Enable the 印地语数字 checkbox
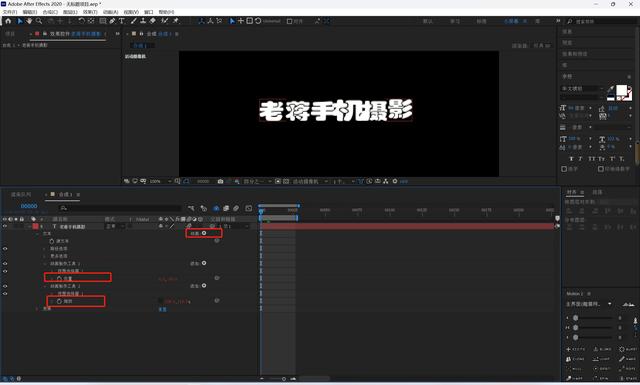 601,169
